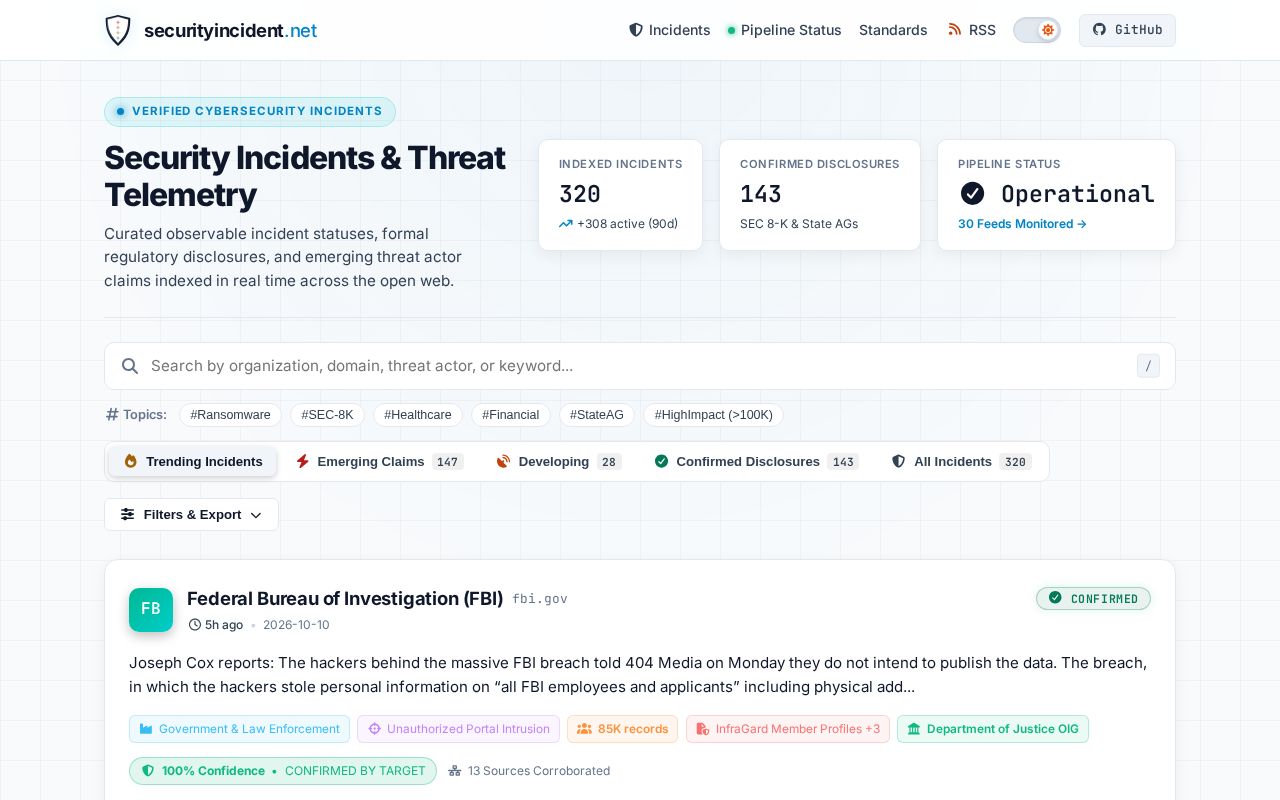Open Pipeline Status nav item
The height and width of the screenshot is (800, 1280).
pos(784,30)
